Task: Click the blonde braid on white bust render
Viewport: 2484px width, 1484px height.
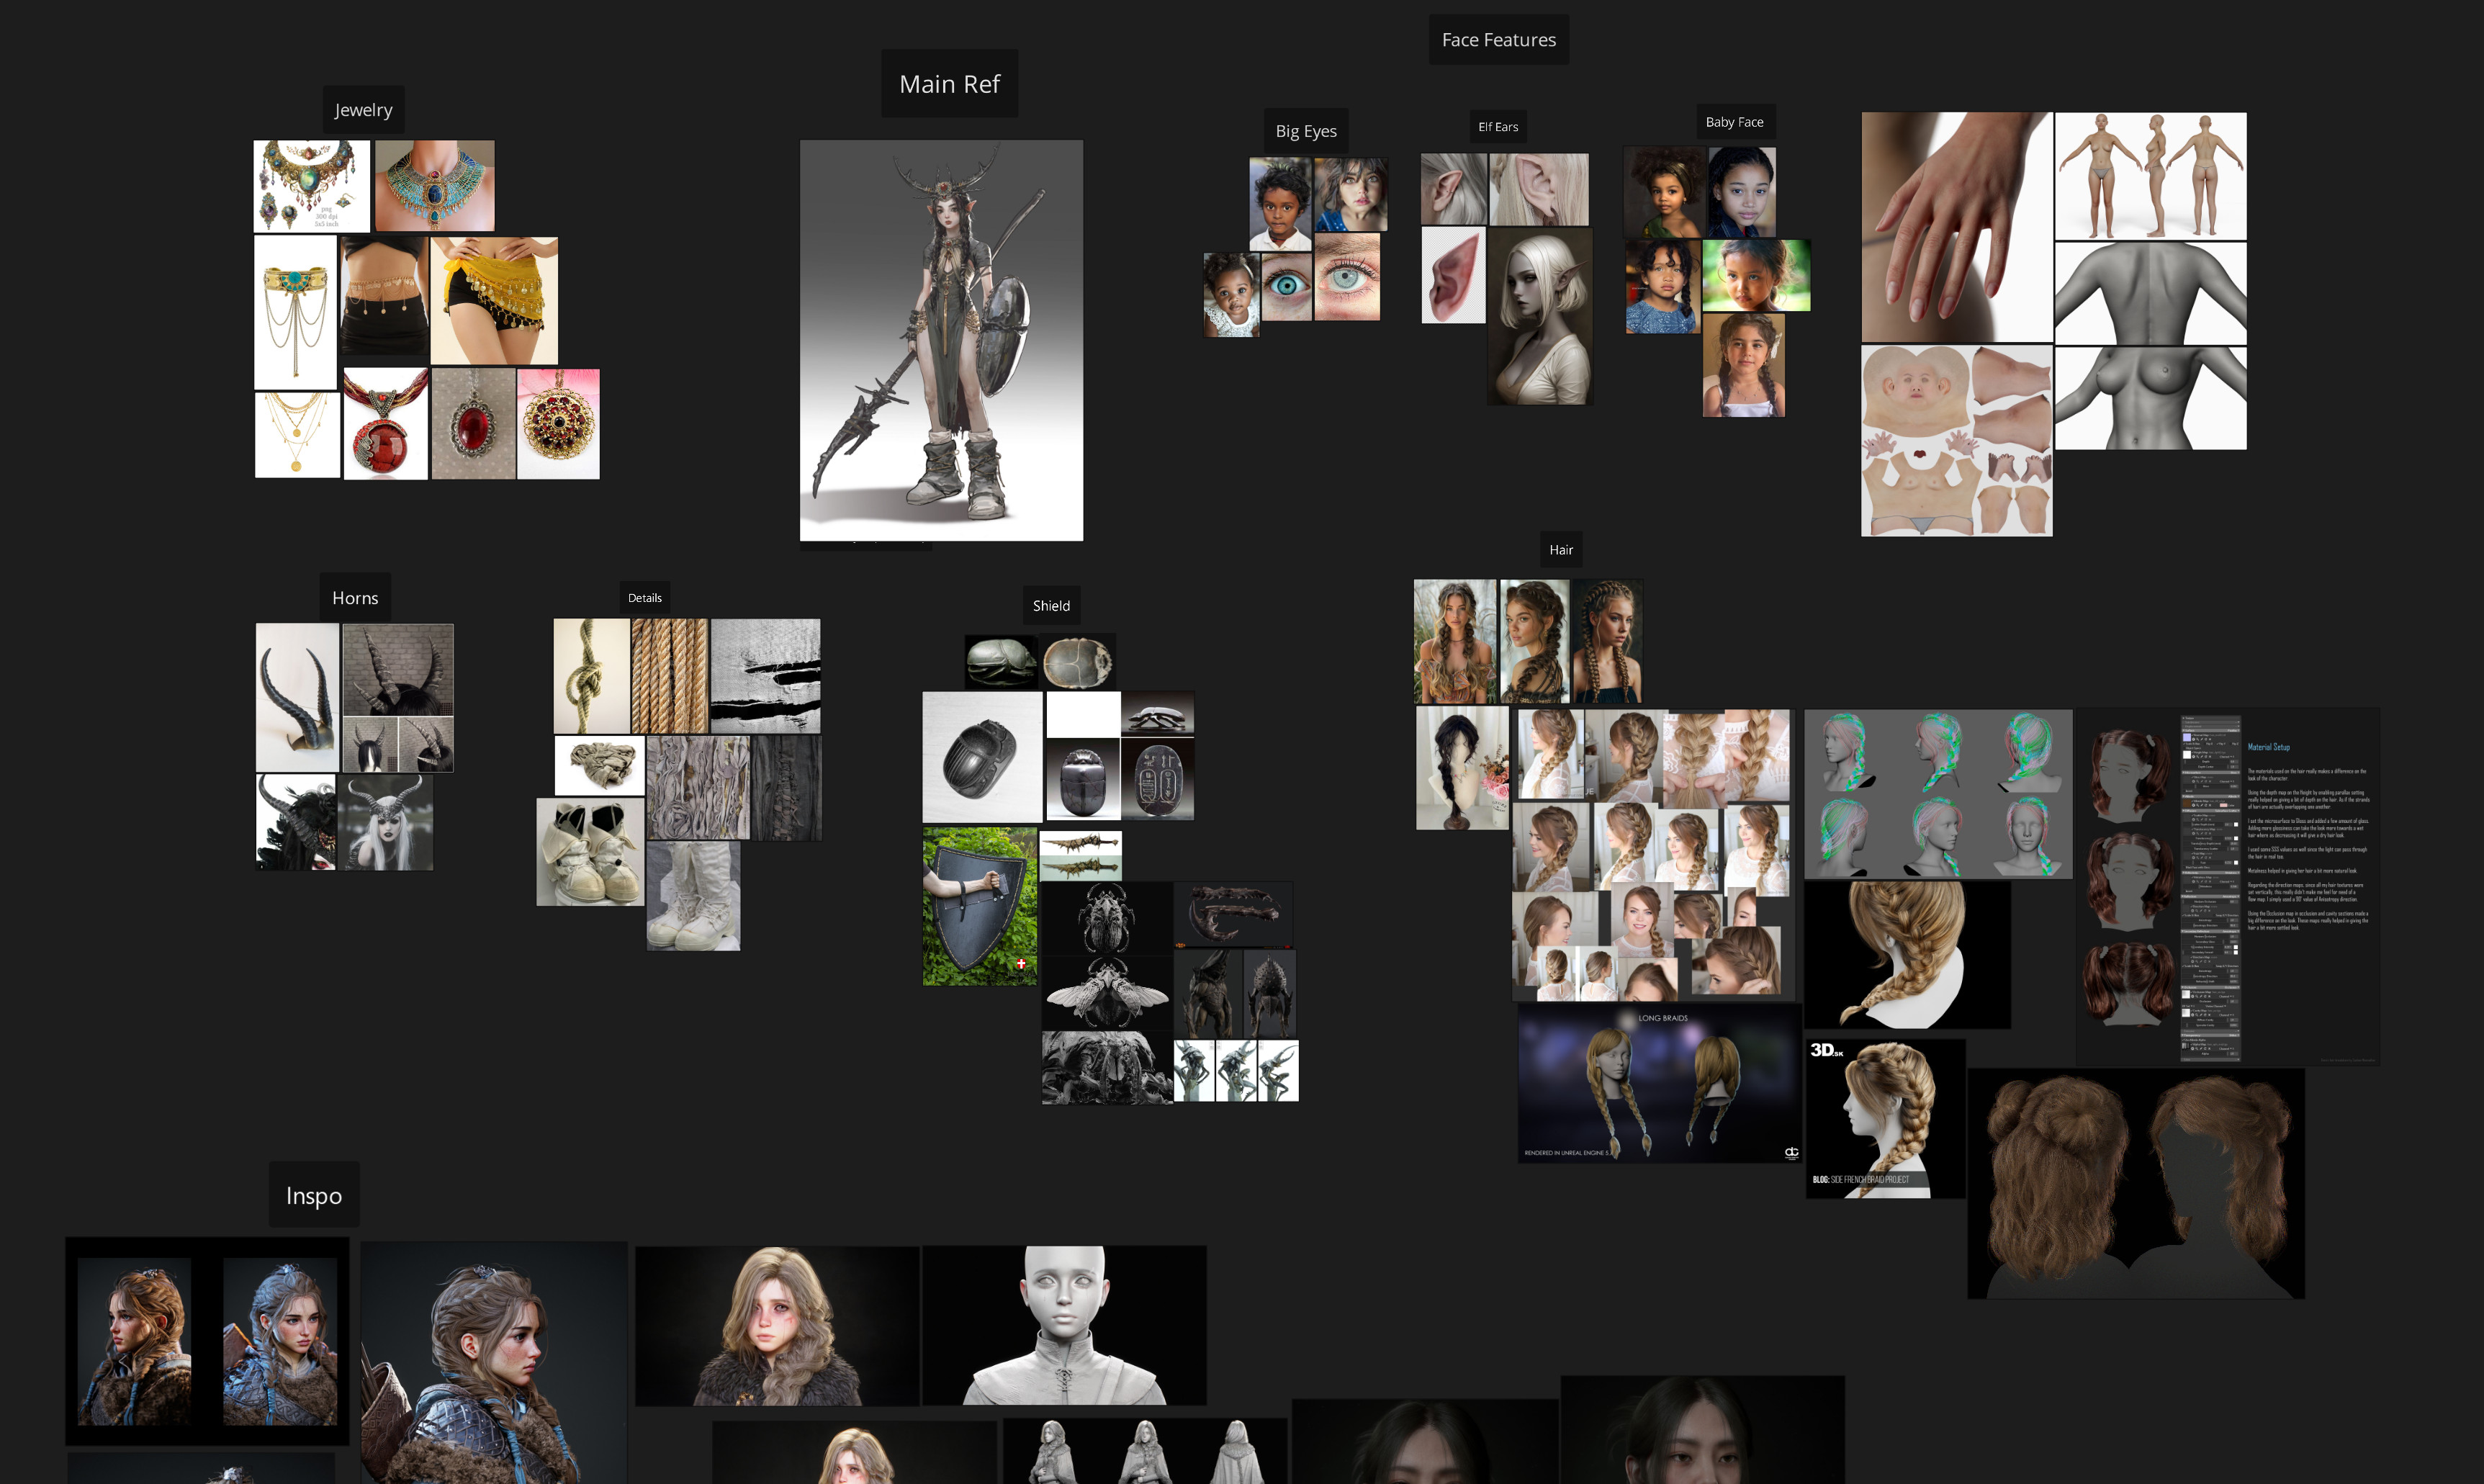Action: coord(1907,955)
